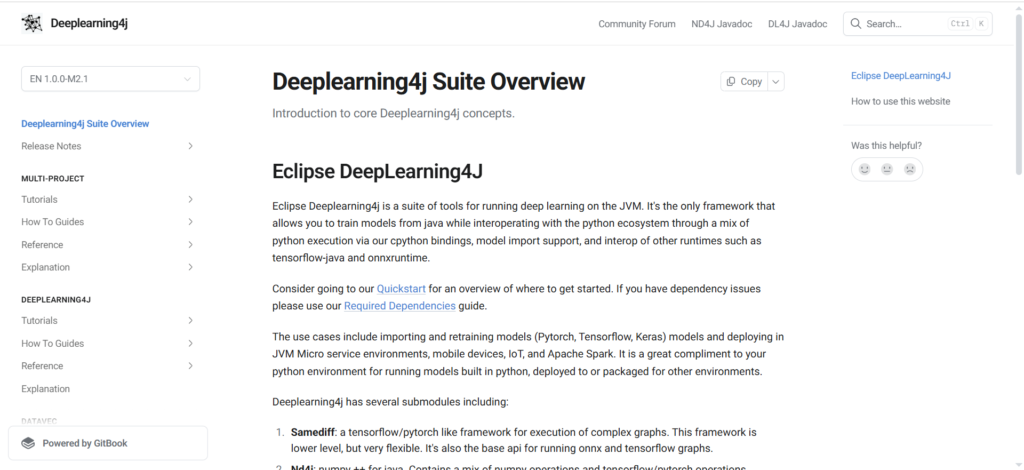Screen dimensions: 1024x470
Task: Focus the Search input field
Action: click(918, 24)
